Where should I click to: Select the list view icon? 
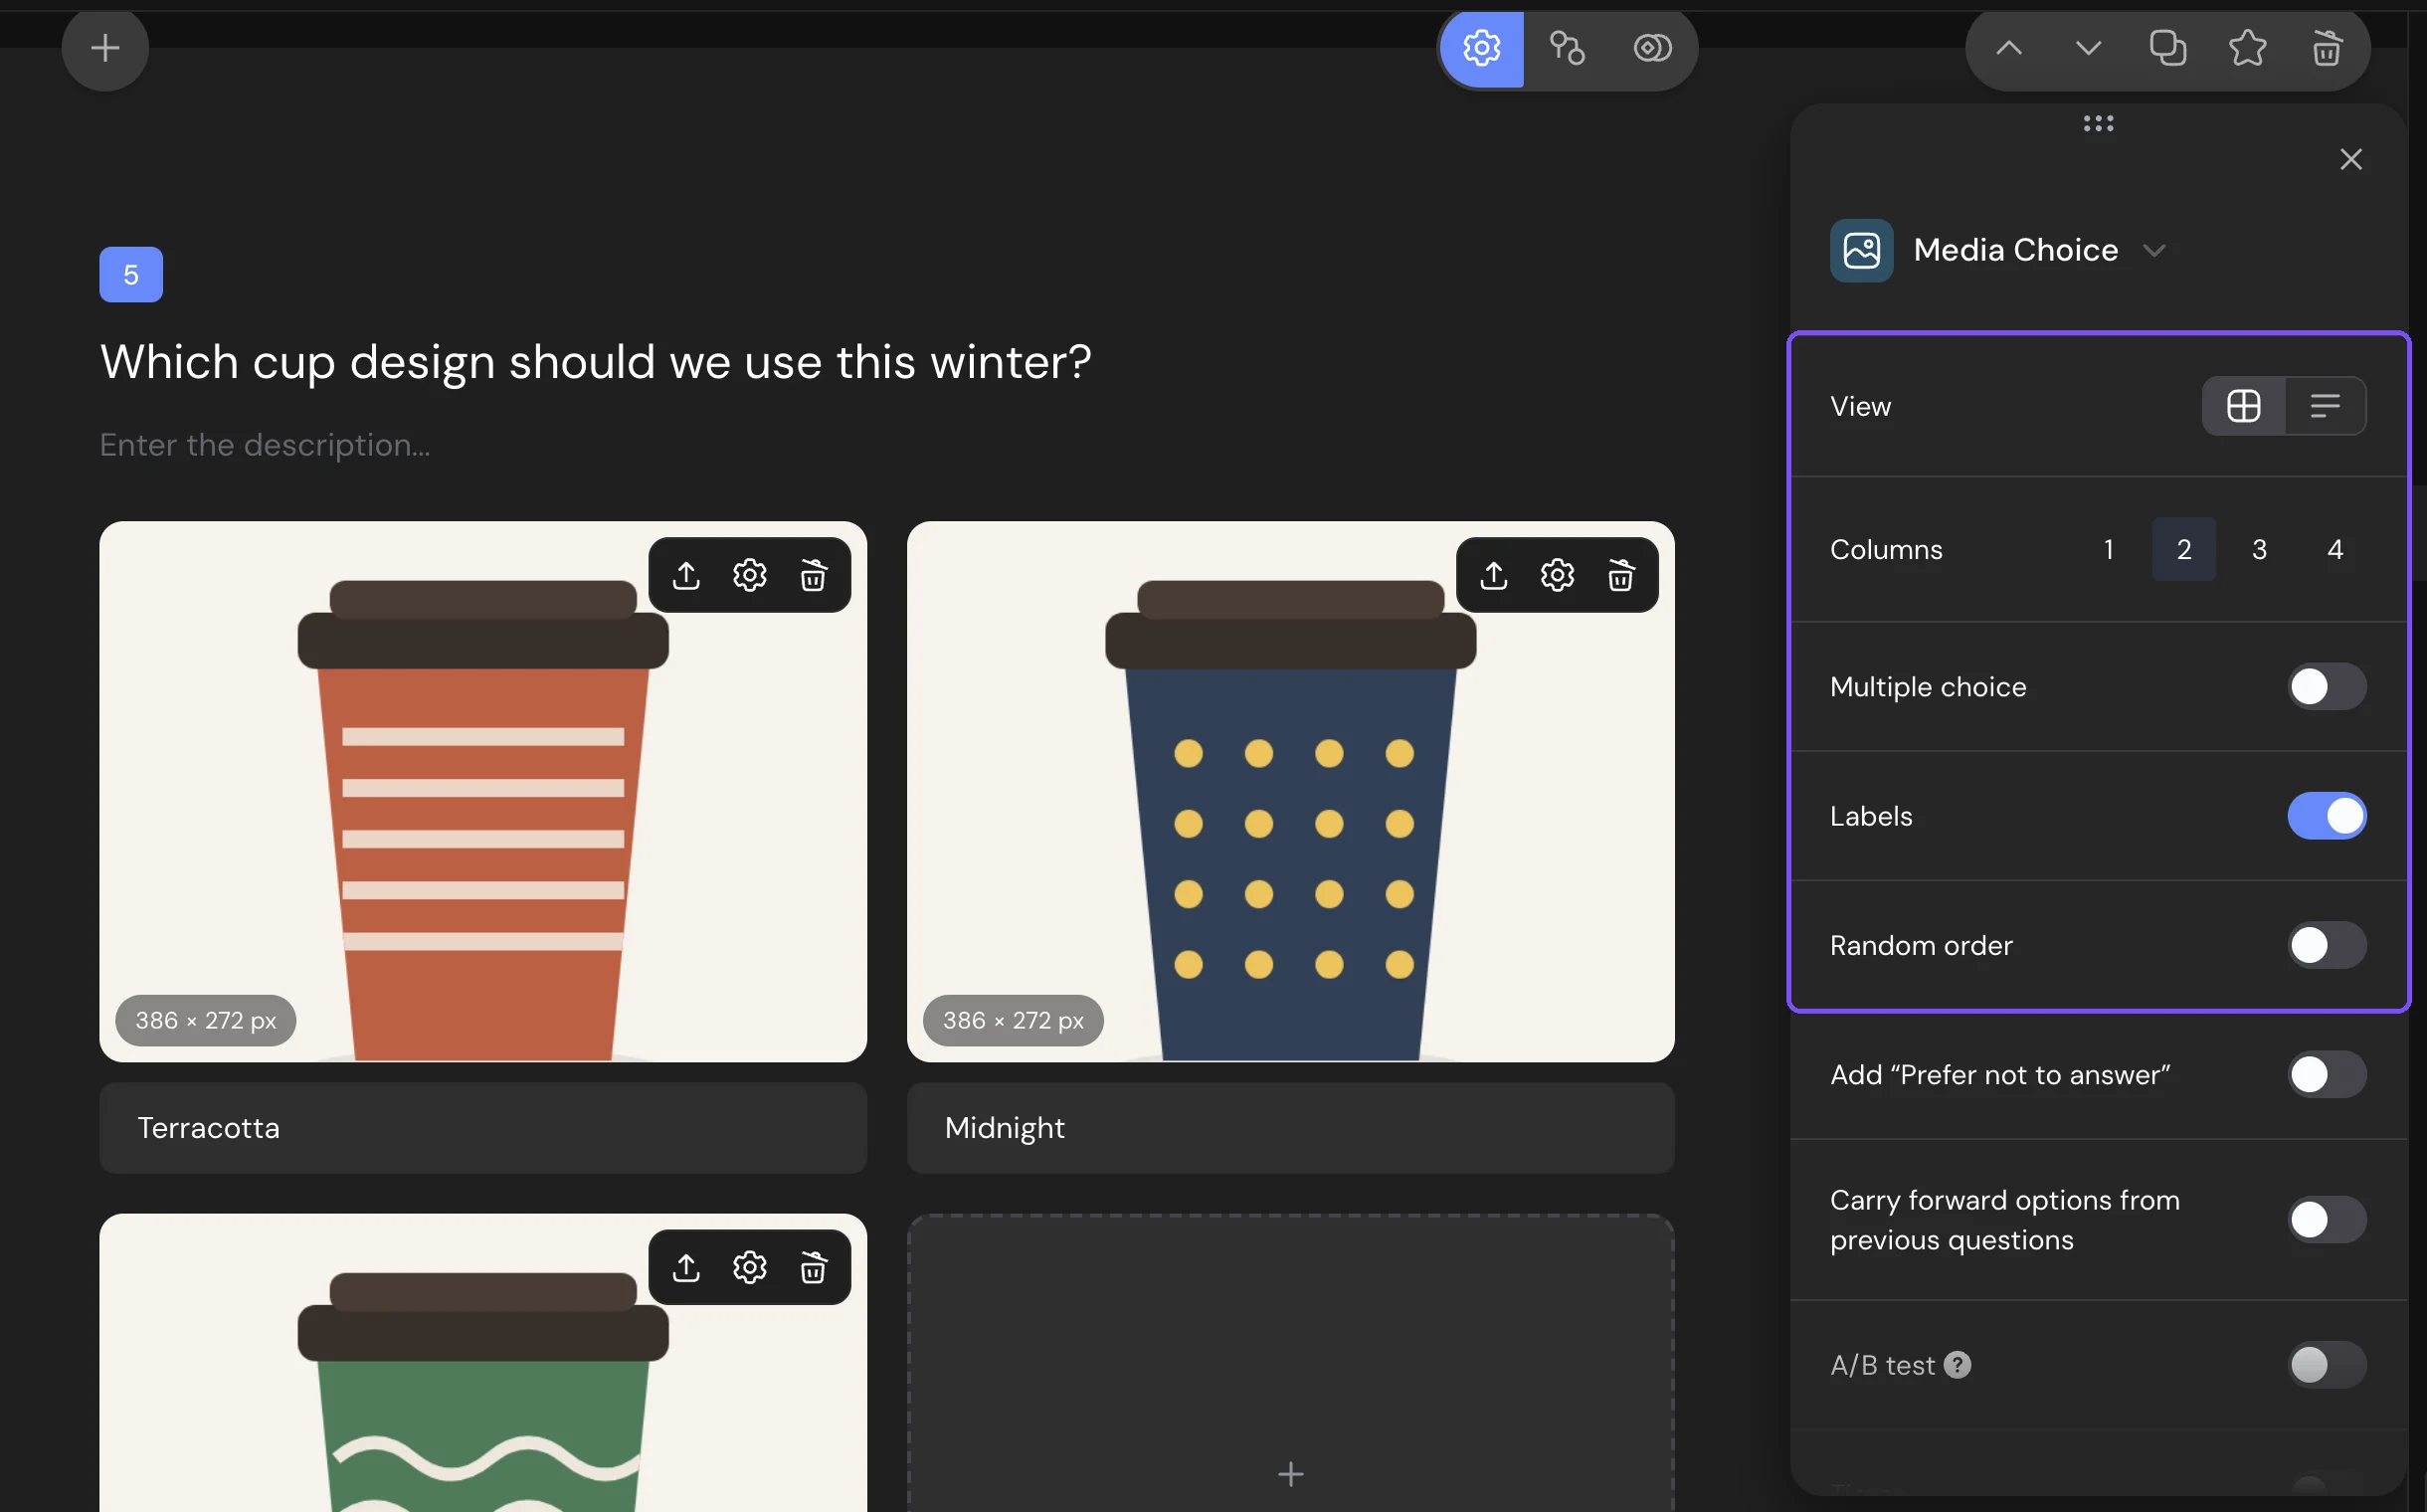click(x=2325, y=406)
